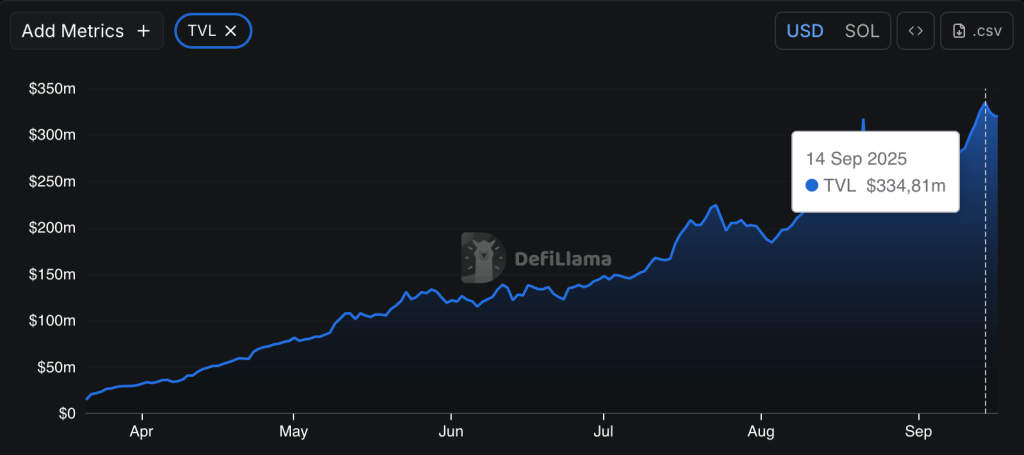Click the chart's peak point near mid-September
Image resolution: width=1024 pixels, height=455 pixels.
[x=986, y=102]
